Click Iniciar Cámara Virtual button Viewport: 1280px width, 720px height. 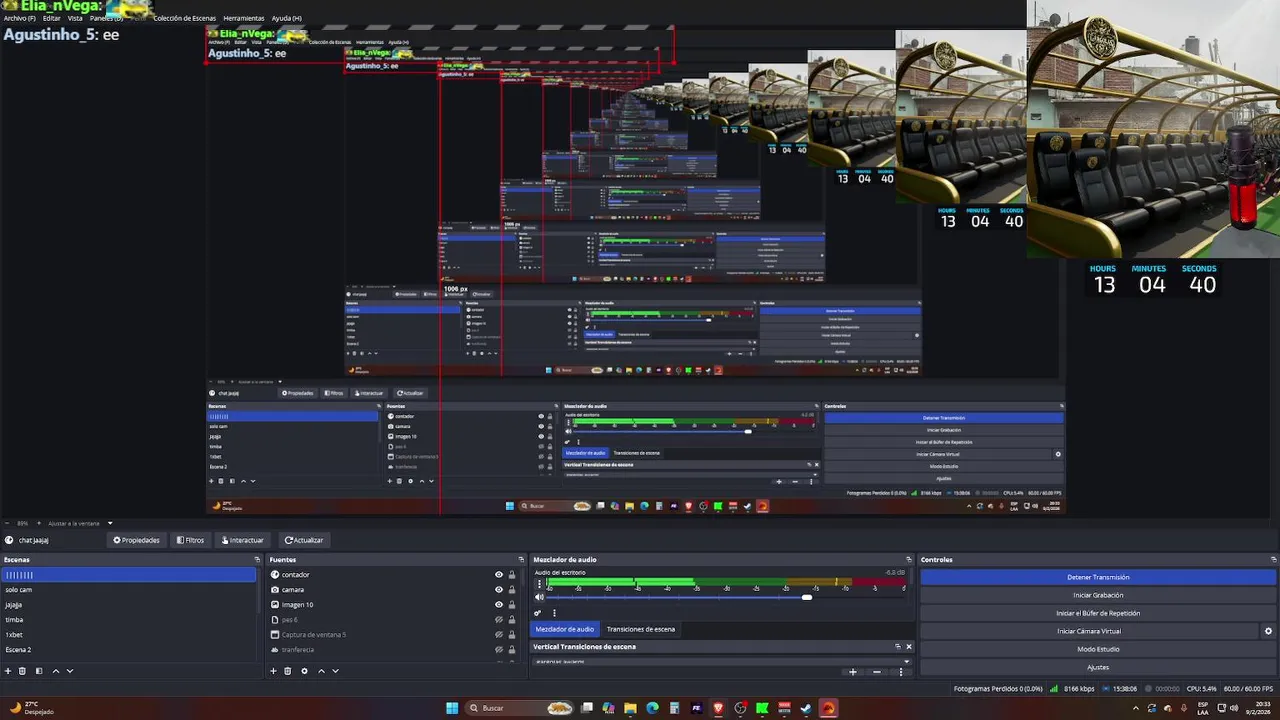[1089, 631]
